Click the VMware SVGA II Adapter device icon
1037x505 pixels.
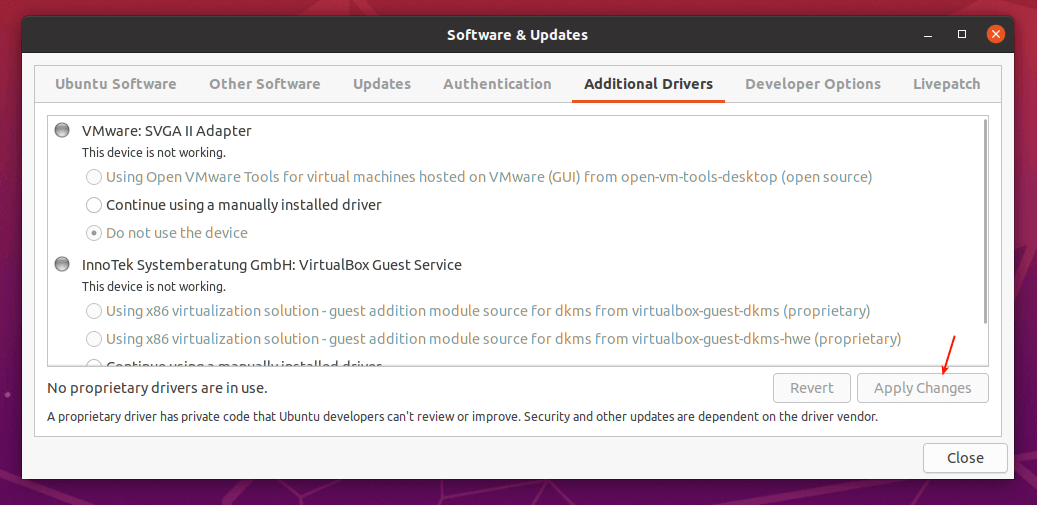point(63,130)
